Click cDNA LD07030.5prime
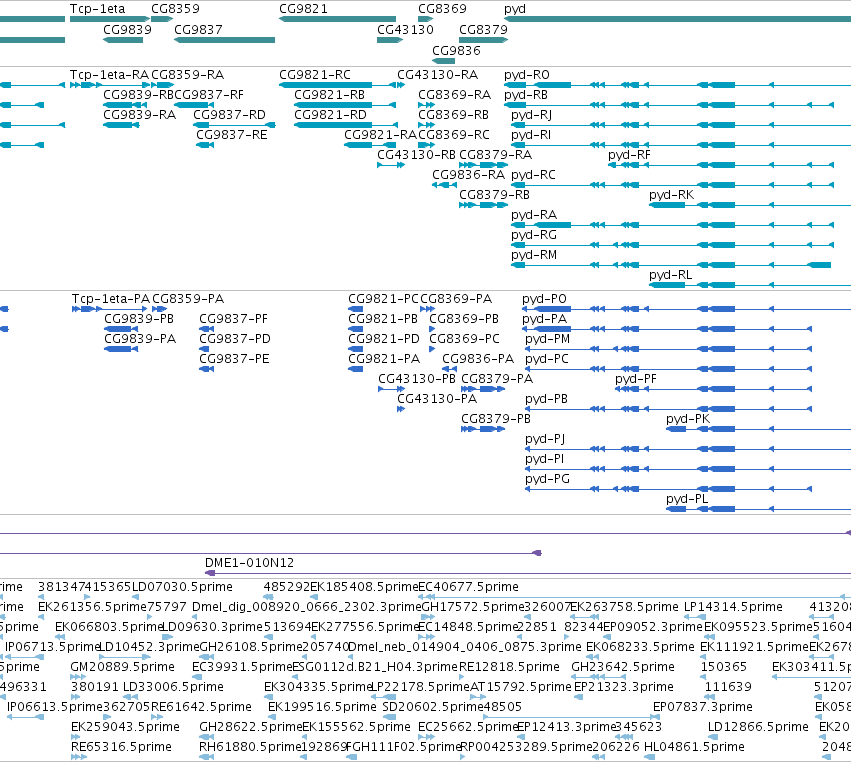Image resolution: width=851 pixels, height=762 pixels. (182, 587)
